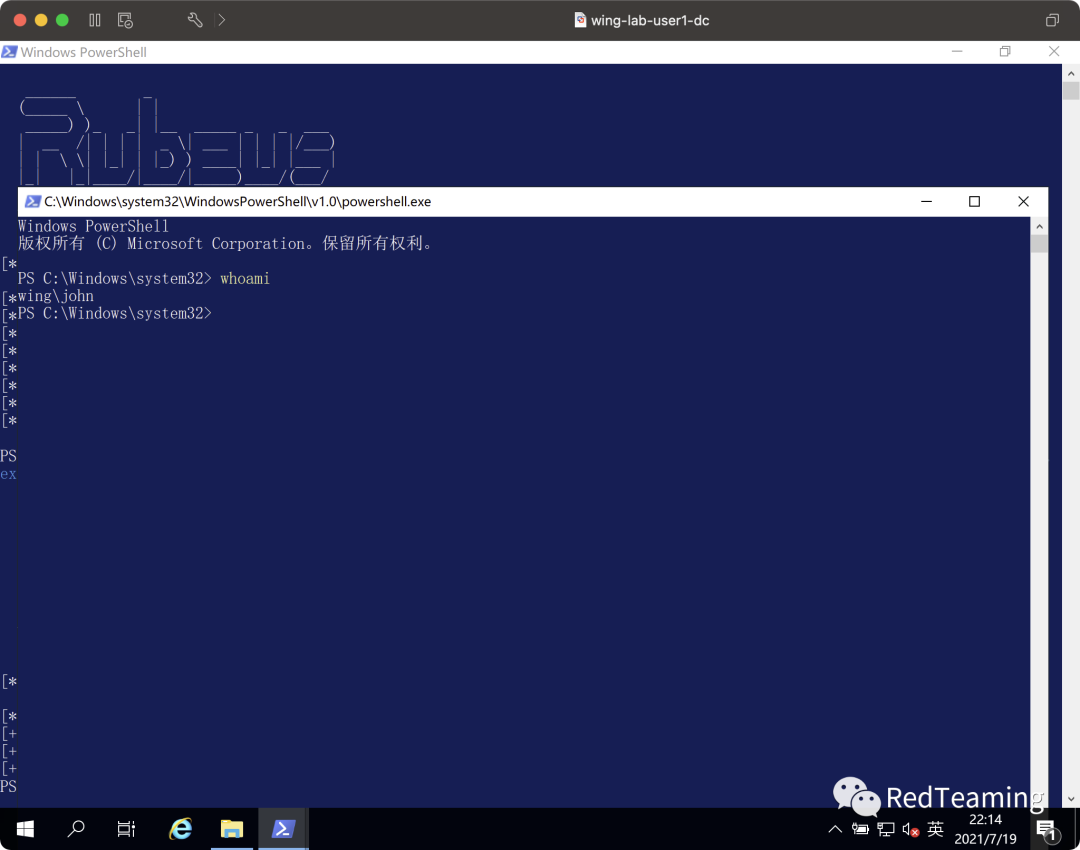Launch Internet Explorer from the taskbar
This screenshot has height=850, width=1080.
tap(180, 829)
